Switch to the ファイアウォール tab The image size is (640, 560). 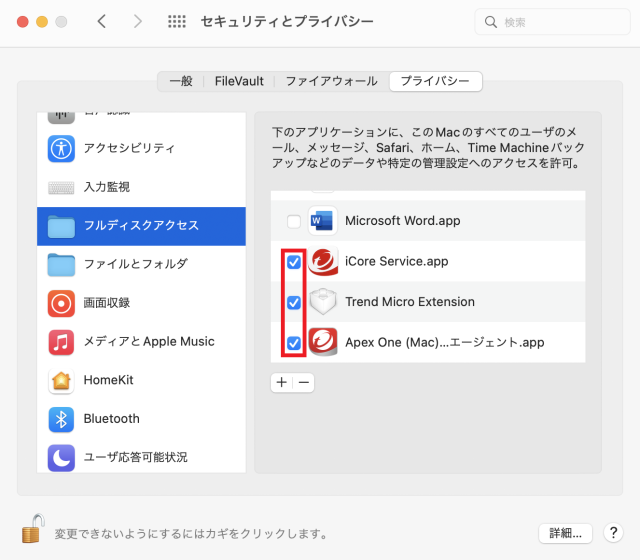331,81
